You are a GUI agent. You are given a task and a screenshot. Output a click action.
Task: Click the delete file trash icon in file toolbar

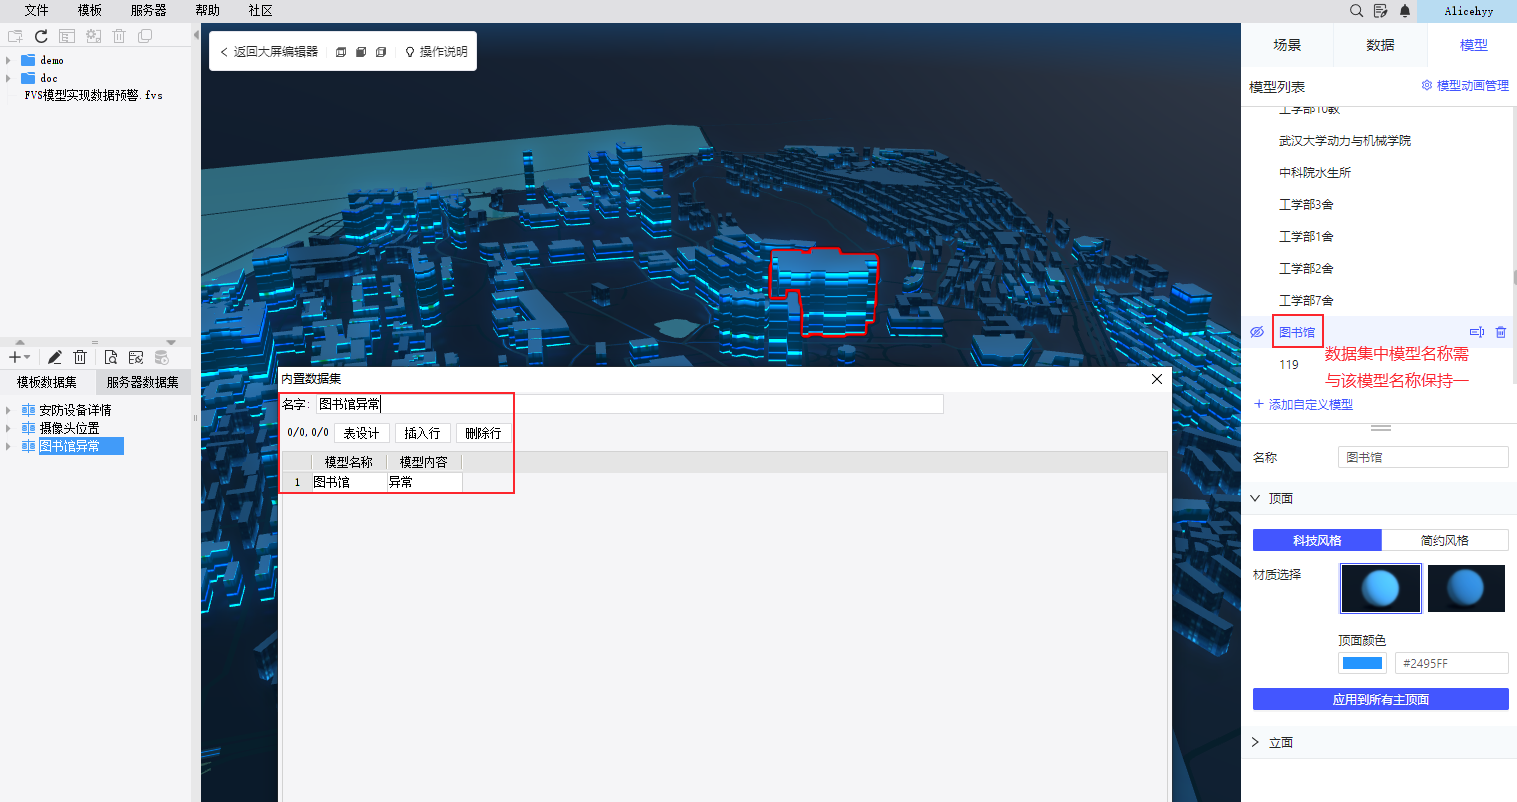[x=119, y=36]
